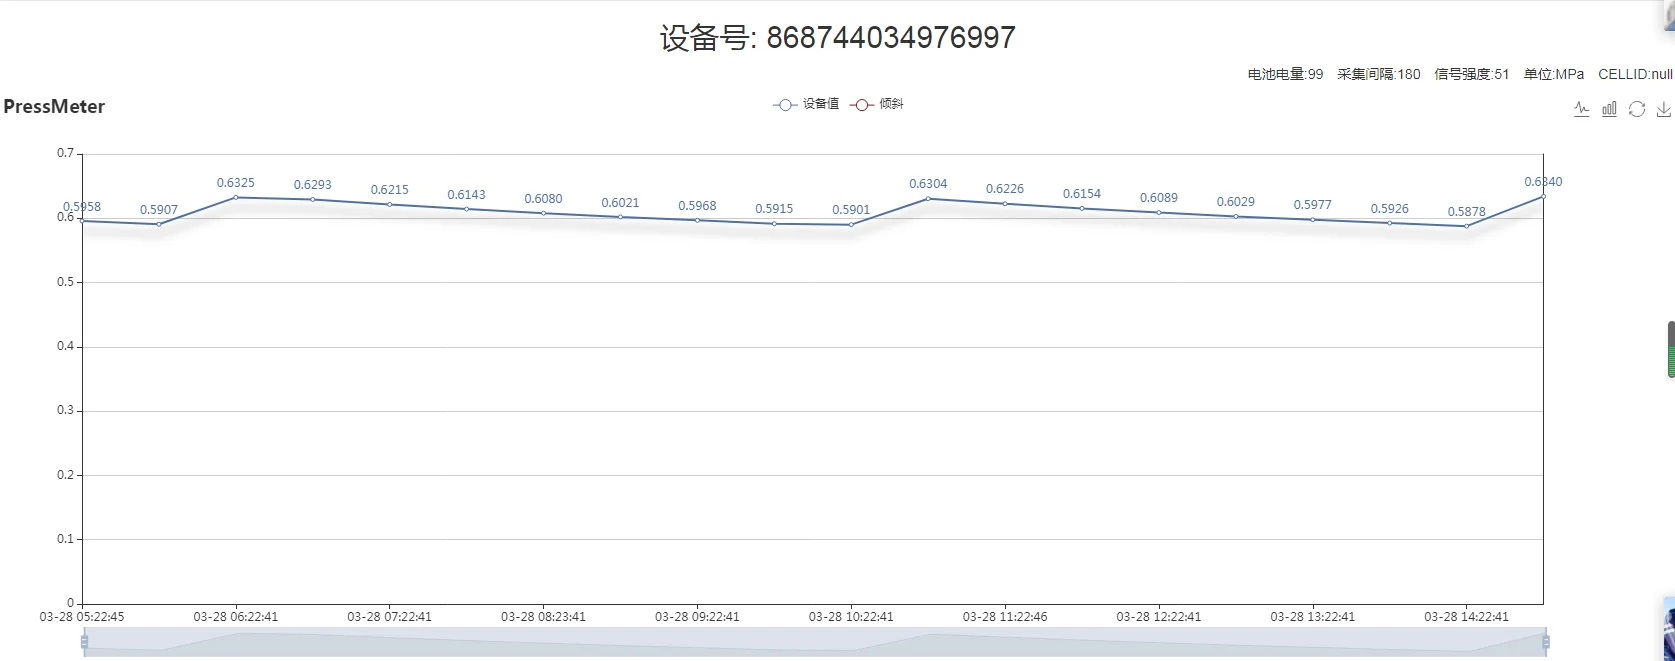
Task: Click data point labeled 0.6325
Action: (x=236, y=197)
